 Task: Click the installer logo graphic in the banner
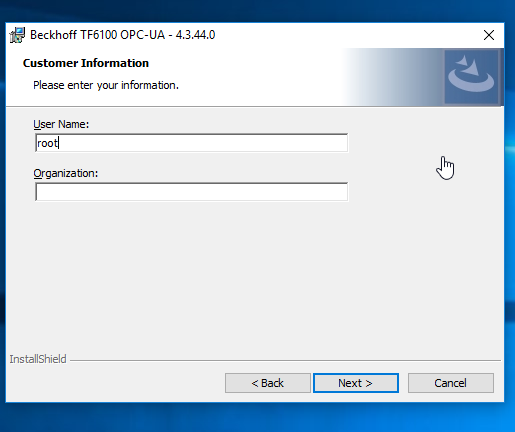[x=471, y=76]
